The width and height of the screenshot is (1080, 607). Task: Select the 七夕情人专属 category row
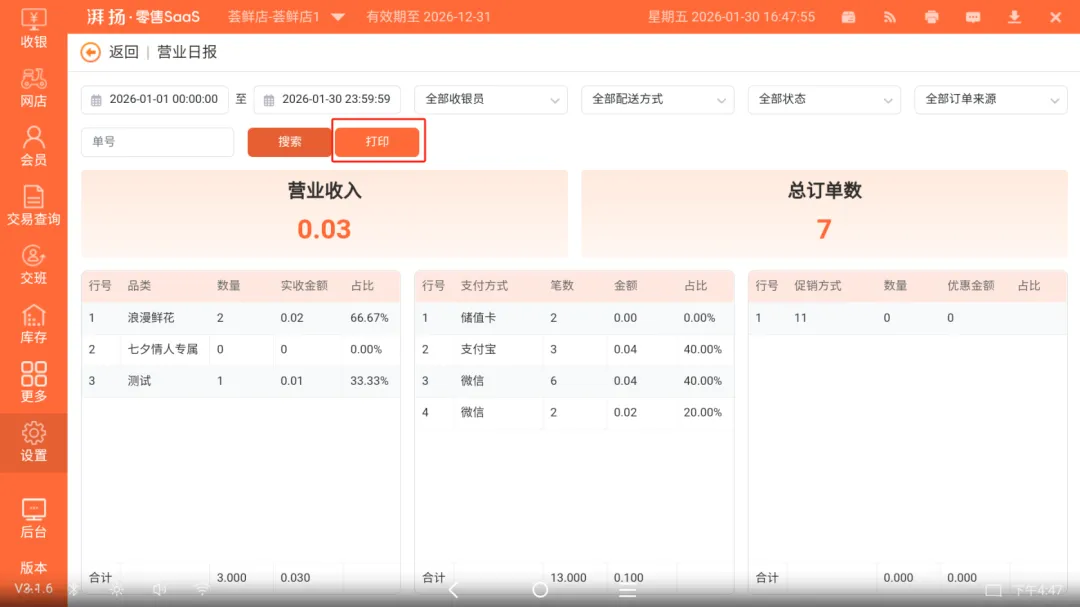coord(240,349)
